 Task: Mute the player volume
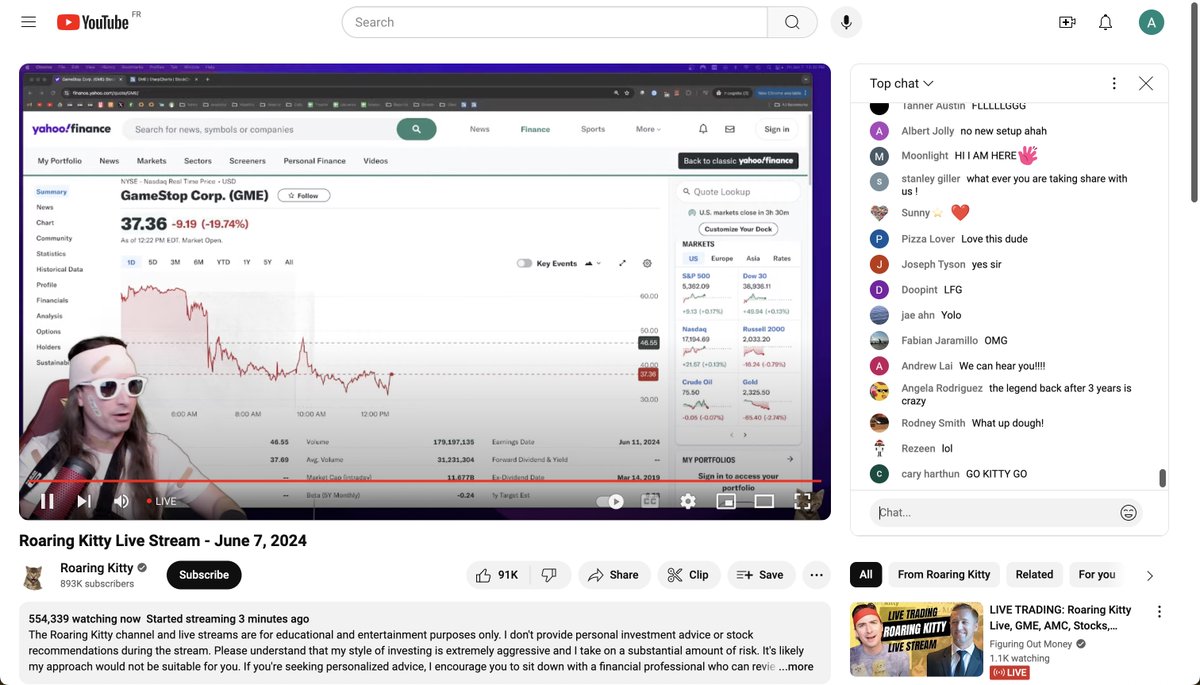point(121,501)
